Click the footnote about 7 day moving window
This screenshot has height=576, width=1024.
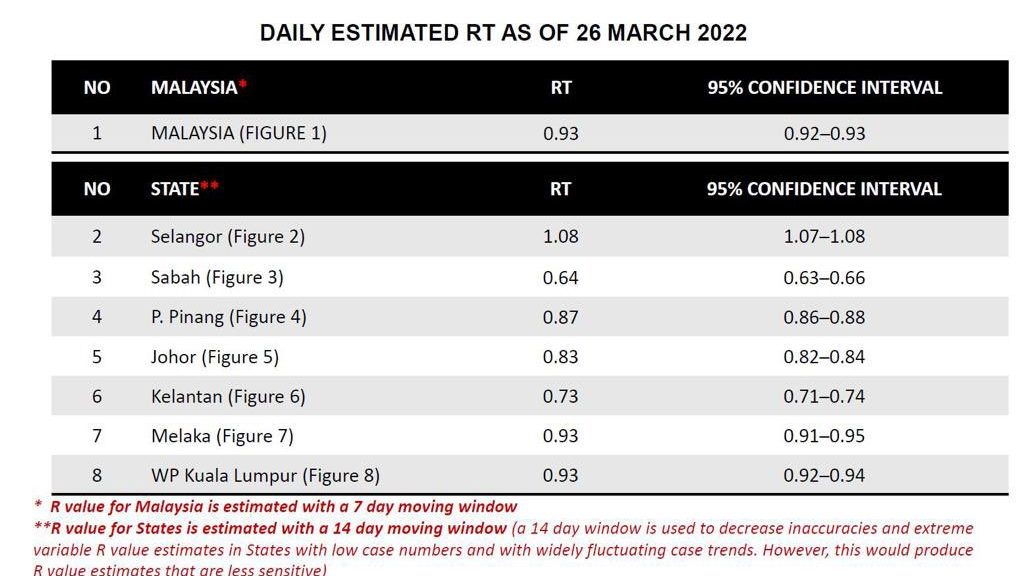tap(276, 506)
